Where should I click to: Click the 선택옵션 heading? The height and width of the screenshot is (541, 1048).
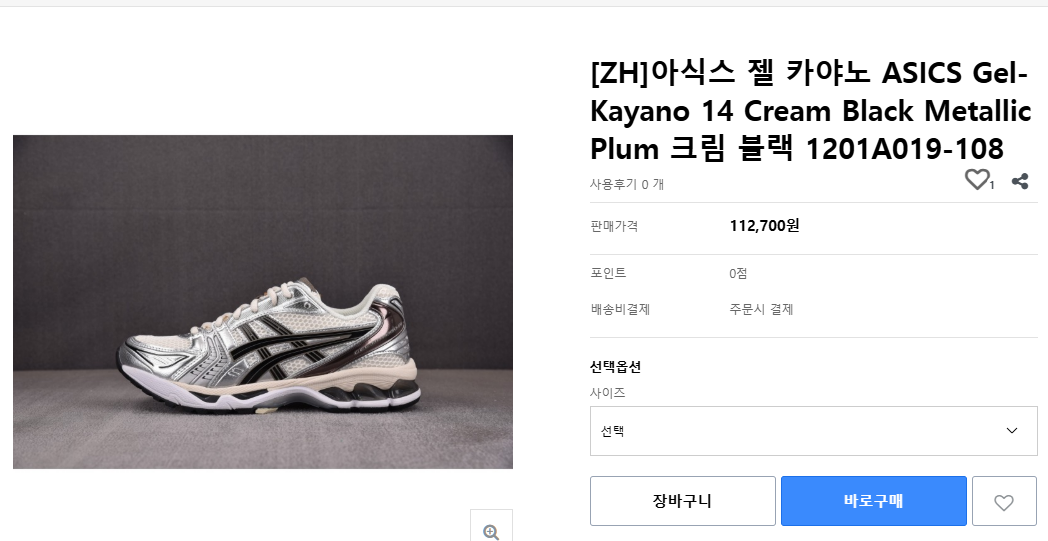coord(615,367)
